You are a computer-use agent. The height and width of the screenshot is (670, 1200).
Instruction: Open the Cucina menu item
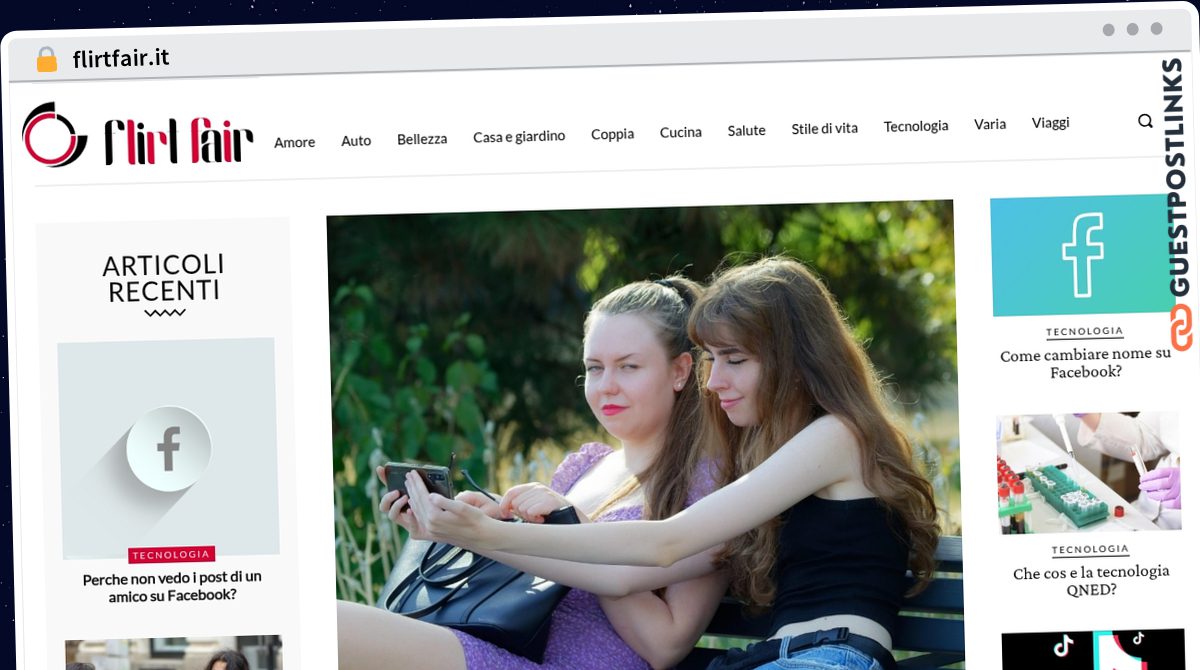[x=681, y=132]
